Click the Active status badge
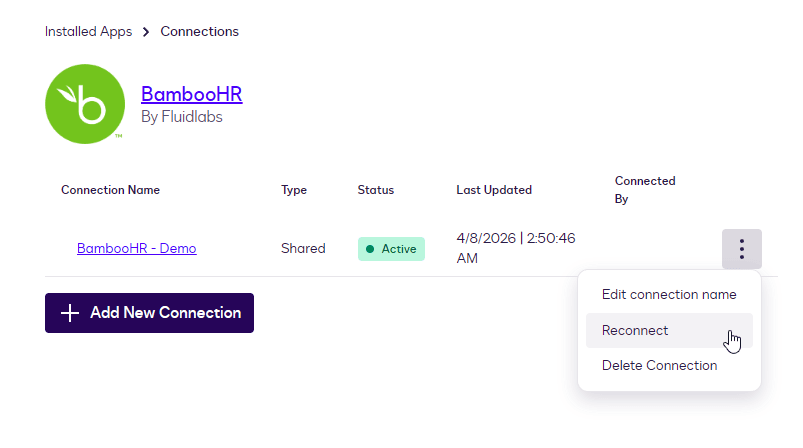This screenshot has height=448, width=803. tap(391, 249)
